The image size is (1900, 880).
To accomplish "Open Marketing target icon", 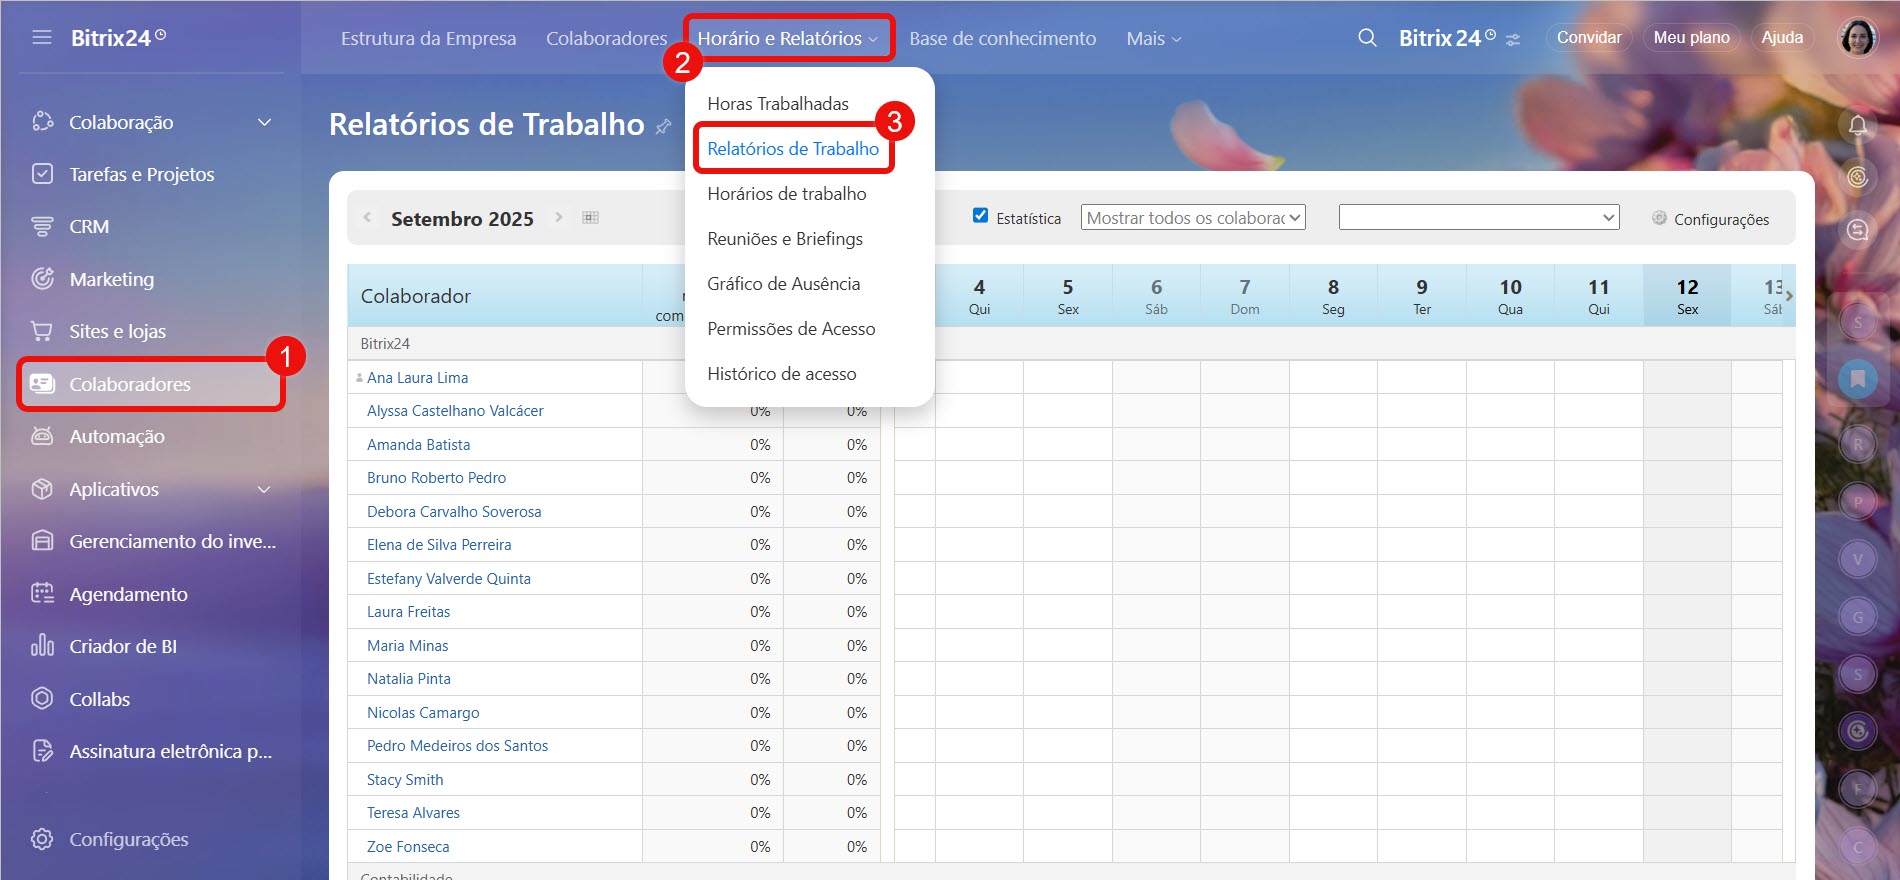I will coord(42,279).
